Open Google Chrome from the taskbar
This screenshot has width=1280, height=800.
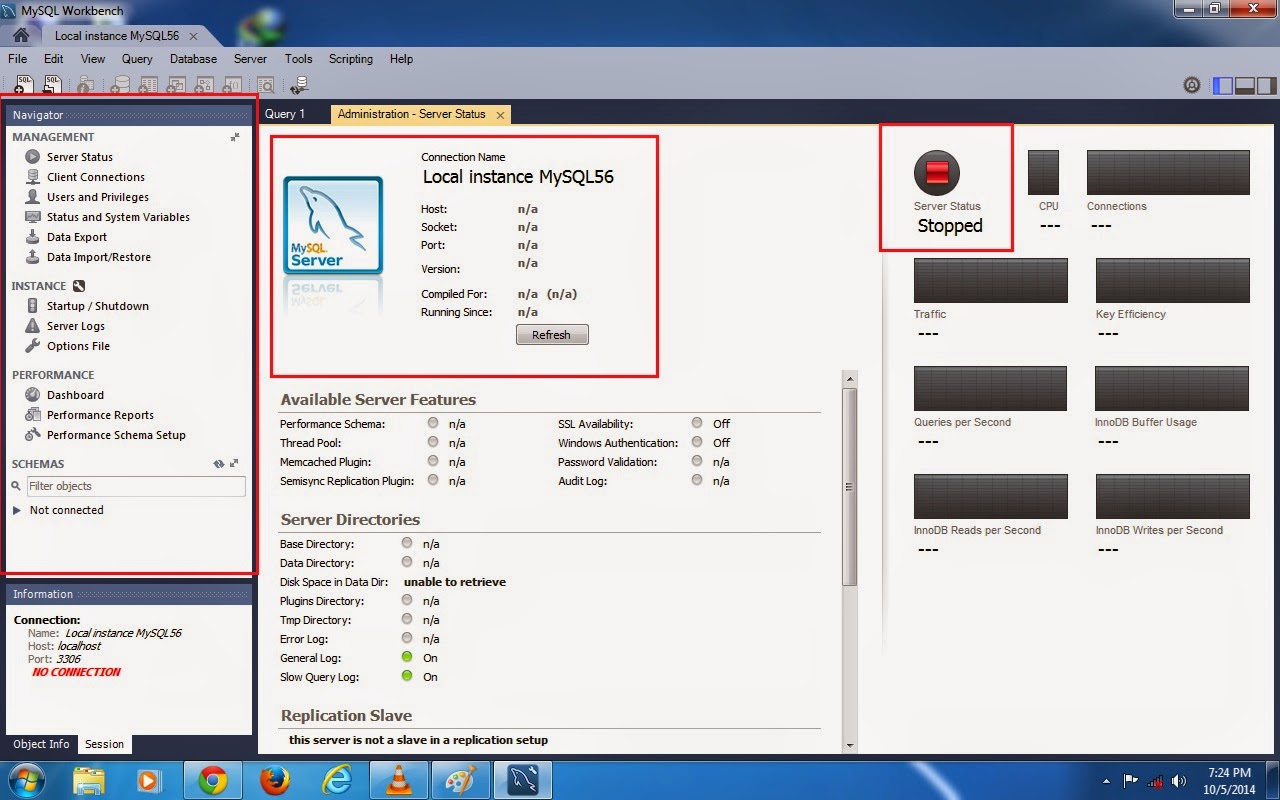click(212, 780)
